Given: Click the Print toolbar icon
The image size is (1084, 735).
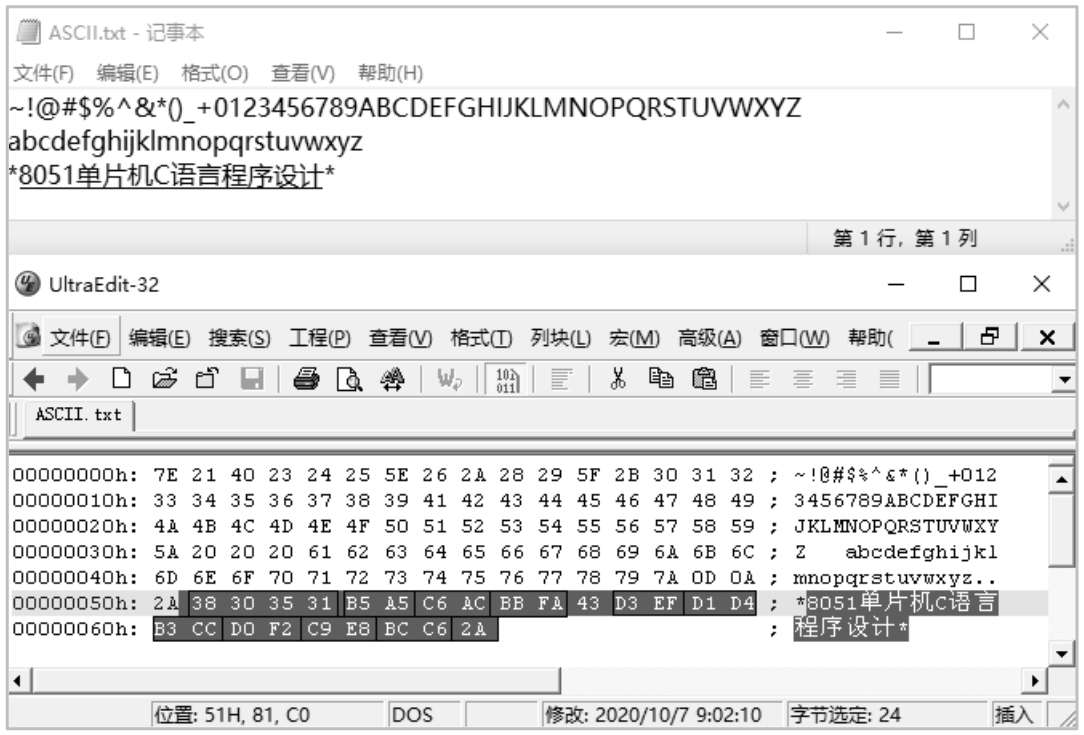Looking at the screenshot, I should click(x=306, y=379).
